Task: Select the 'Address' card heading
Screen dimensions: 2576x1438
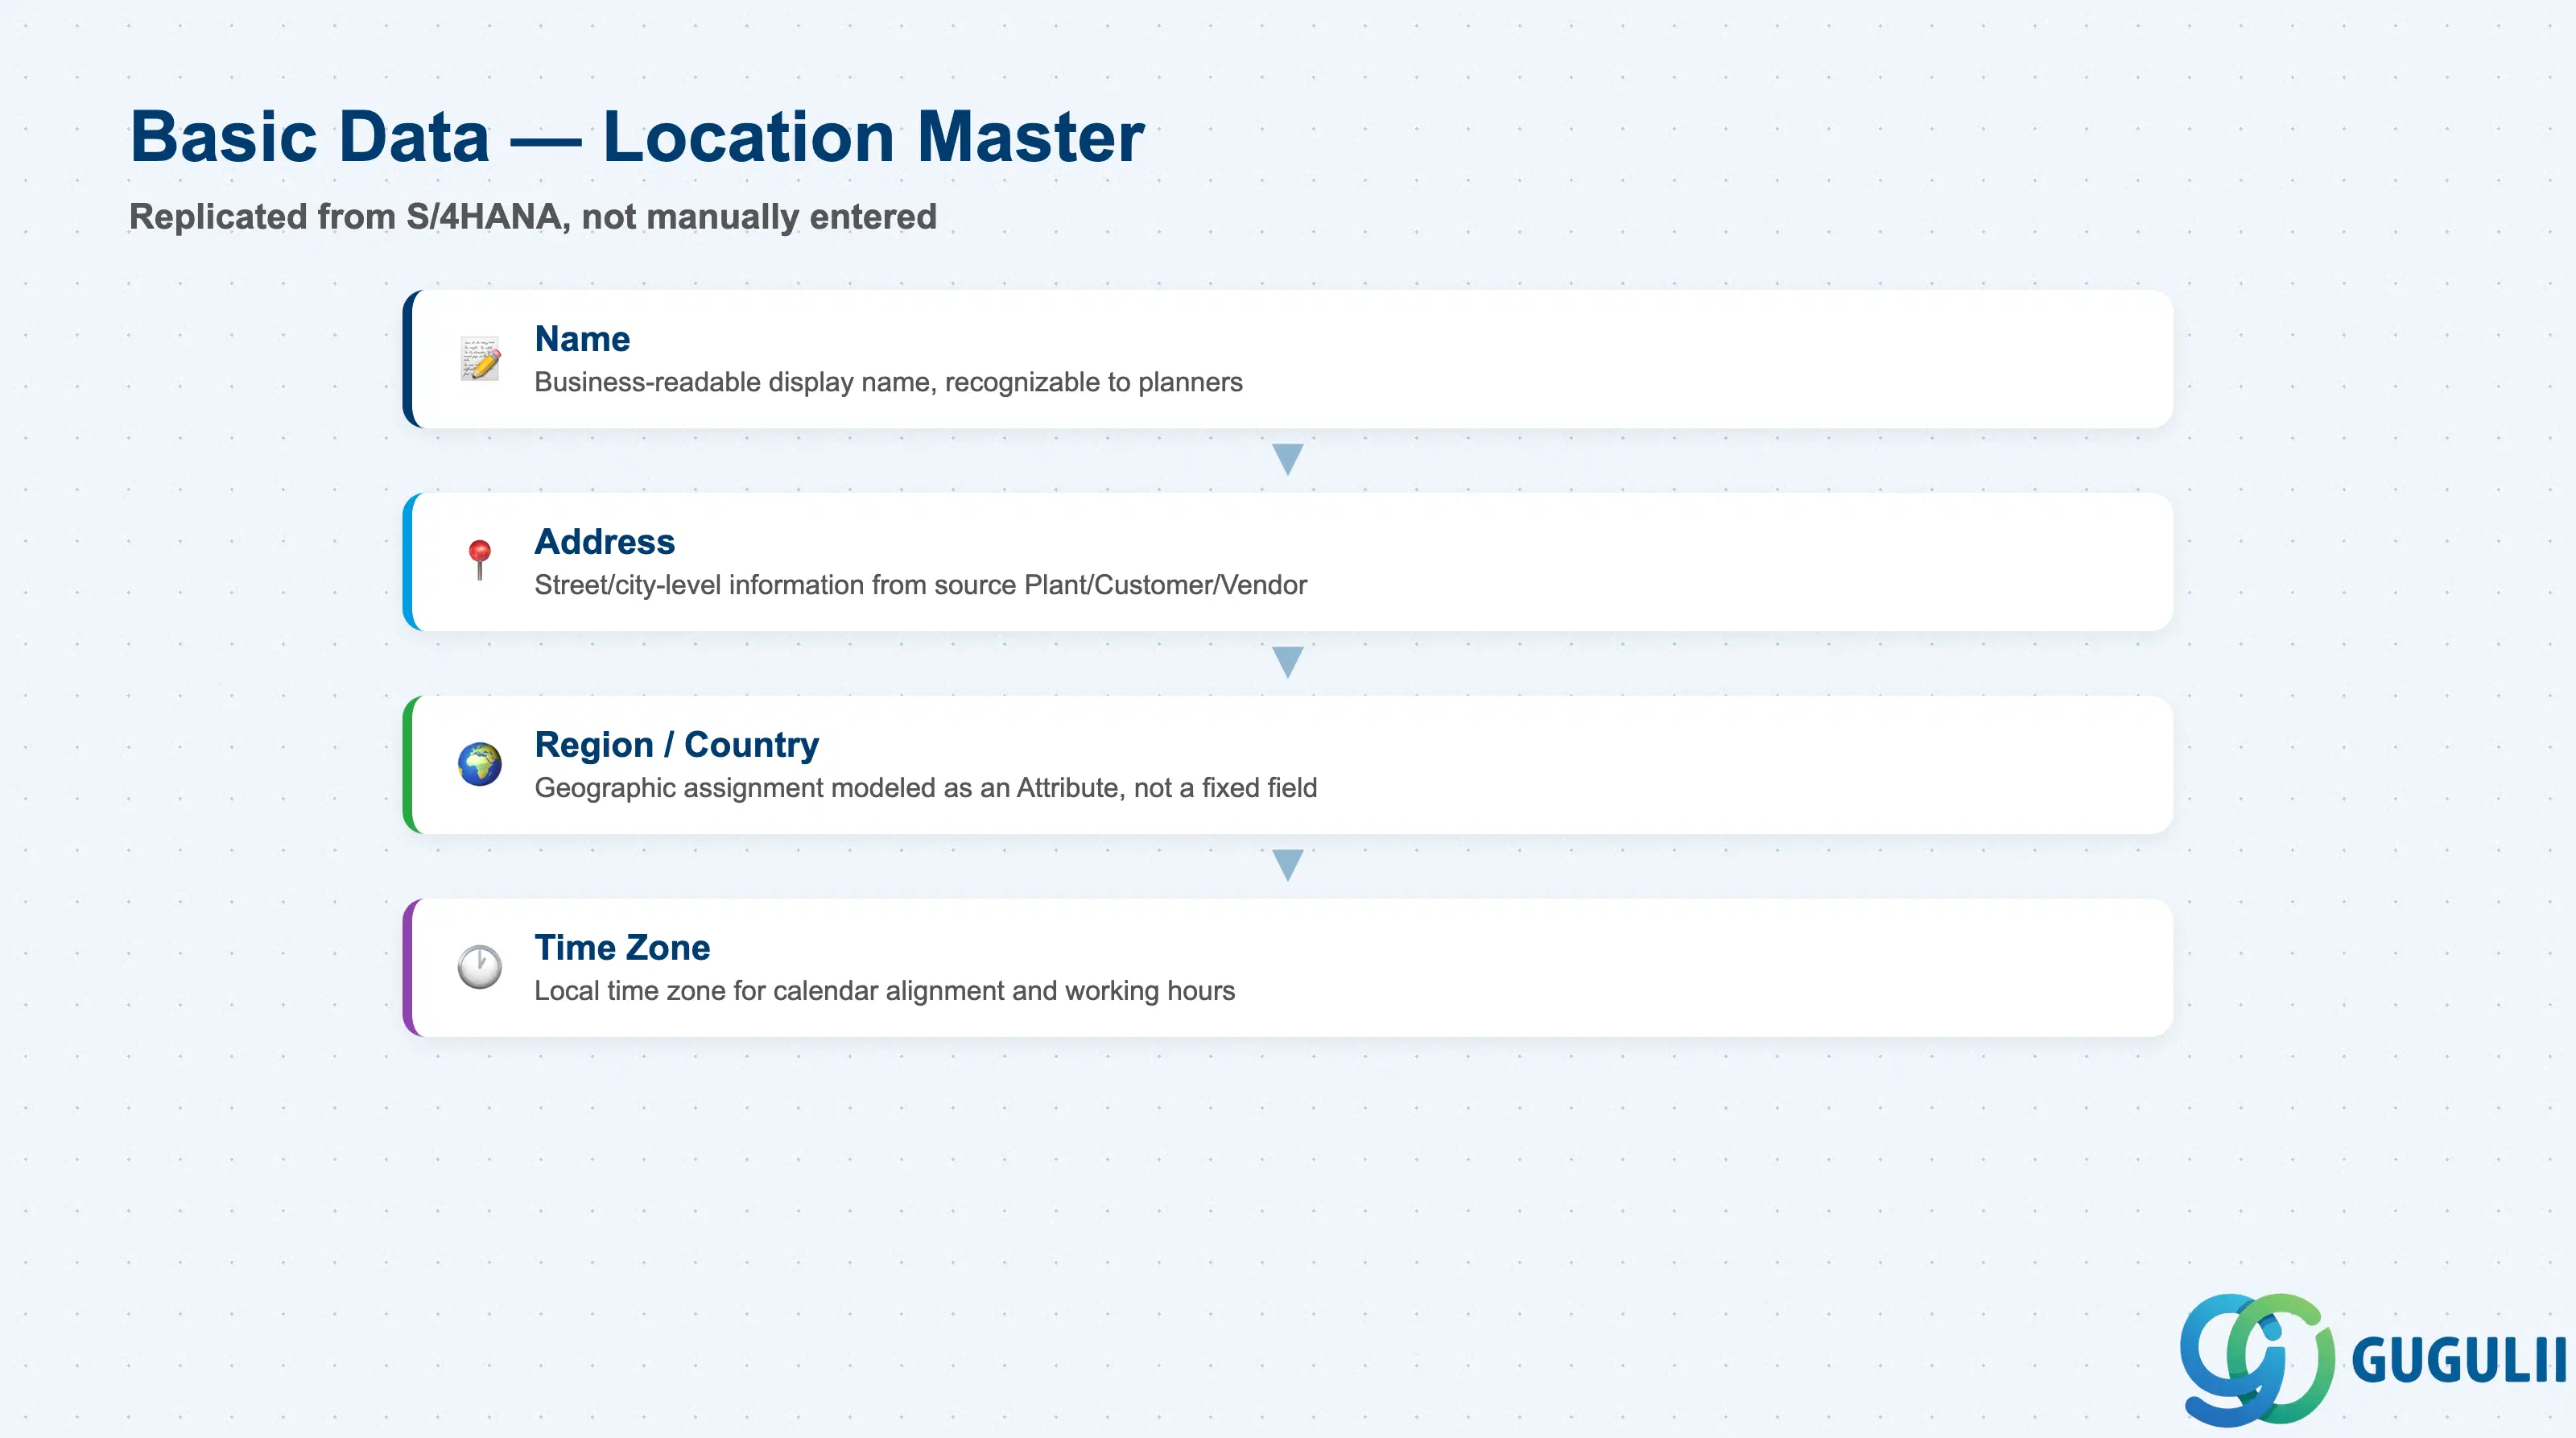Action: pyautogui.click(x=604, y=542)
